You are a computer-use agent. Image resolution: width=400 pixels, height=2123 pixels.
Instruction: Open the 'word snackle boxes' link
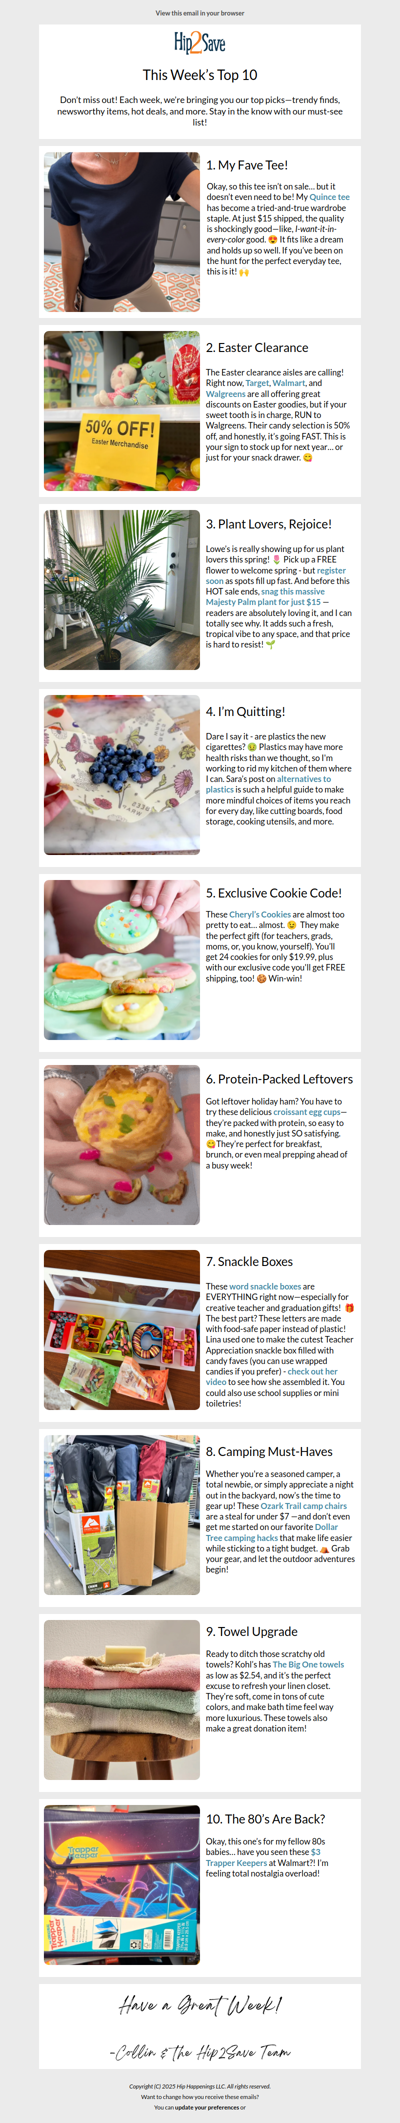[x=265, y=1286]
